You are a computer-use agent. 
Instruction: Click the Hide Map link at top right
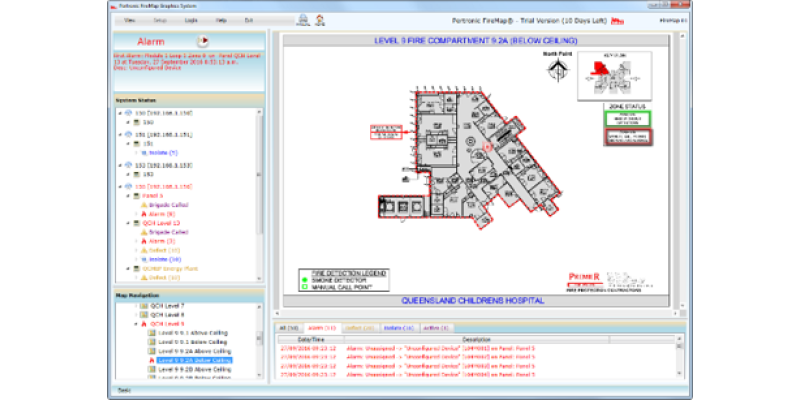[673, 20]
